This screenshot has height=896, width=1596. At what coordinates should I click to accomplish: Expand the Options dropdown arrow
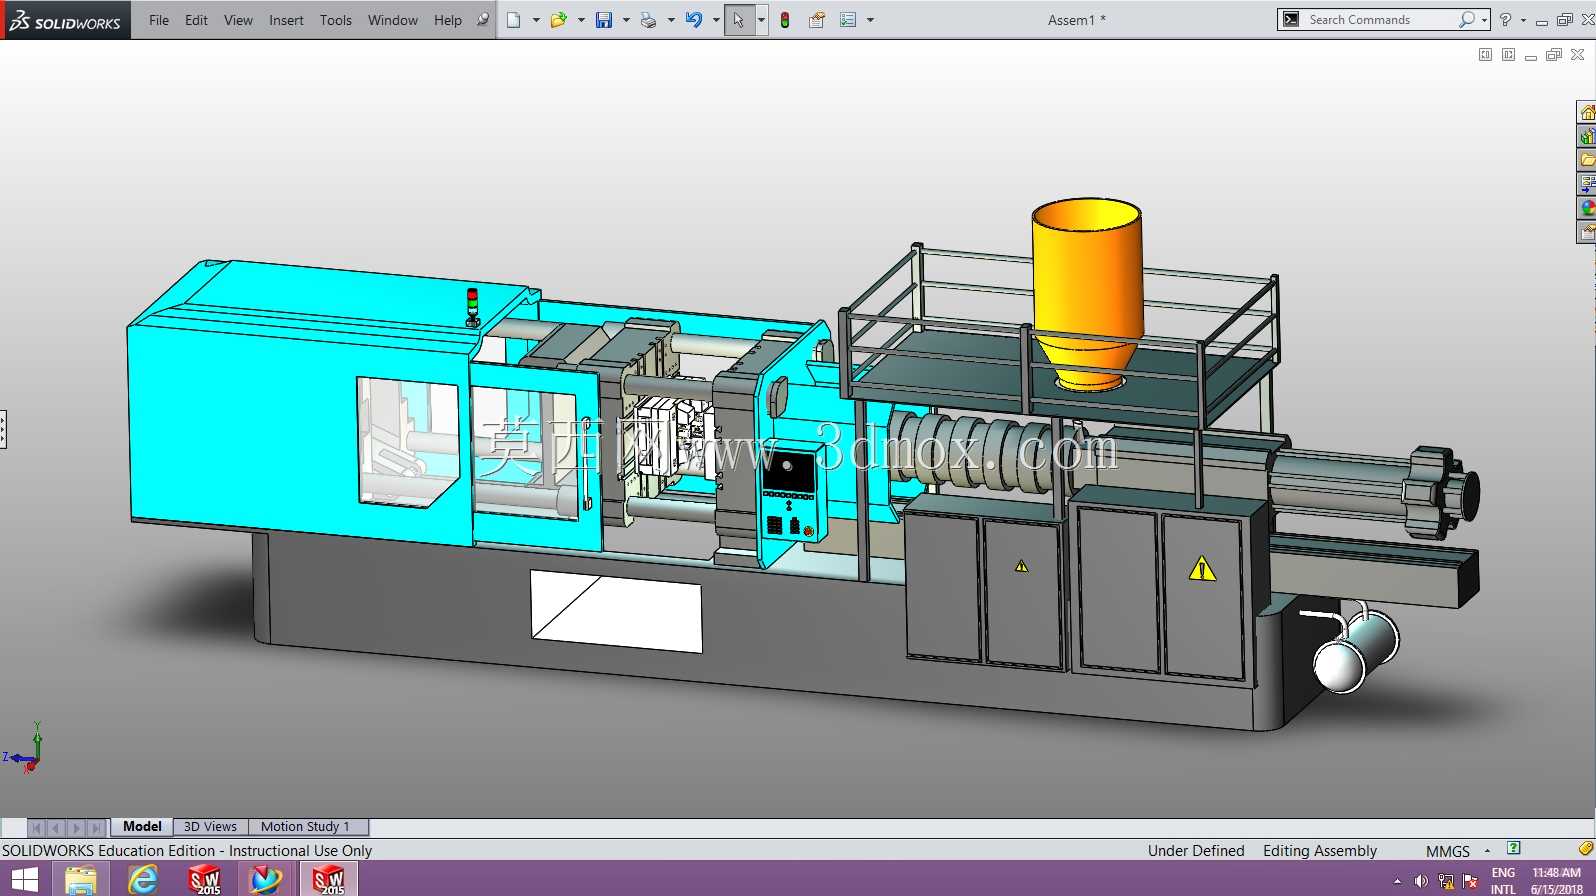(x=870, y=20)
